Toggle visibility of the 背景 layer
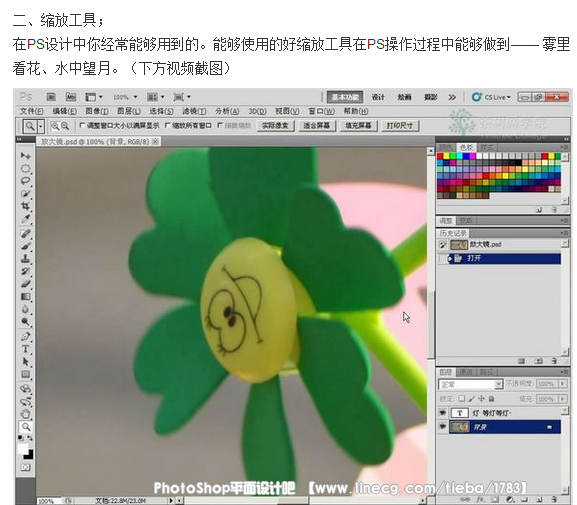Viewport: 577px width, 505px height. coord(442,427)
